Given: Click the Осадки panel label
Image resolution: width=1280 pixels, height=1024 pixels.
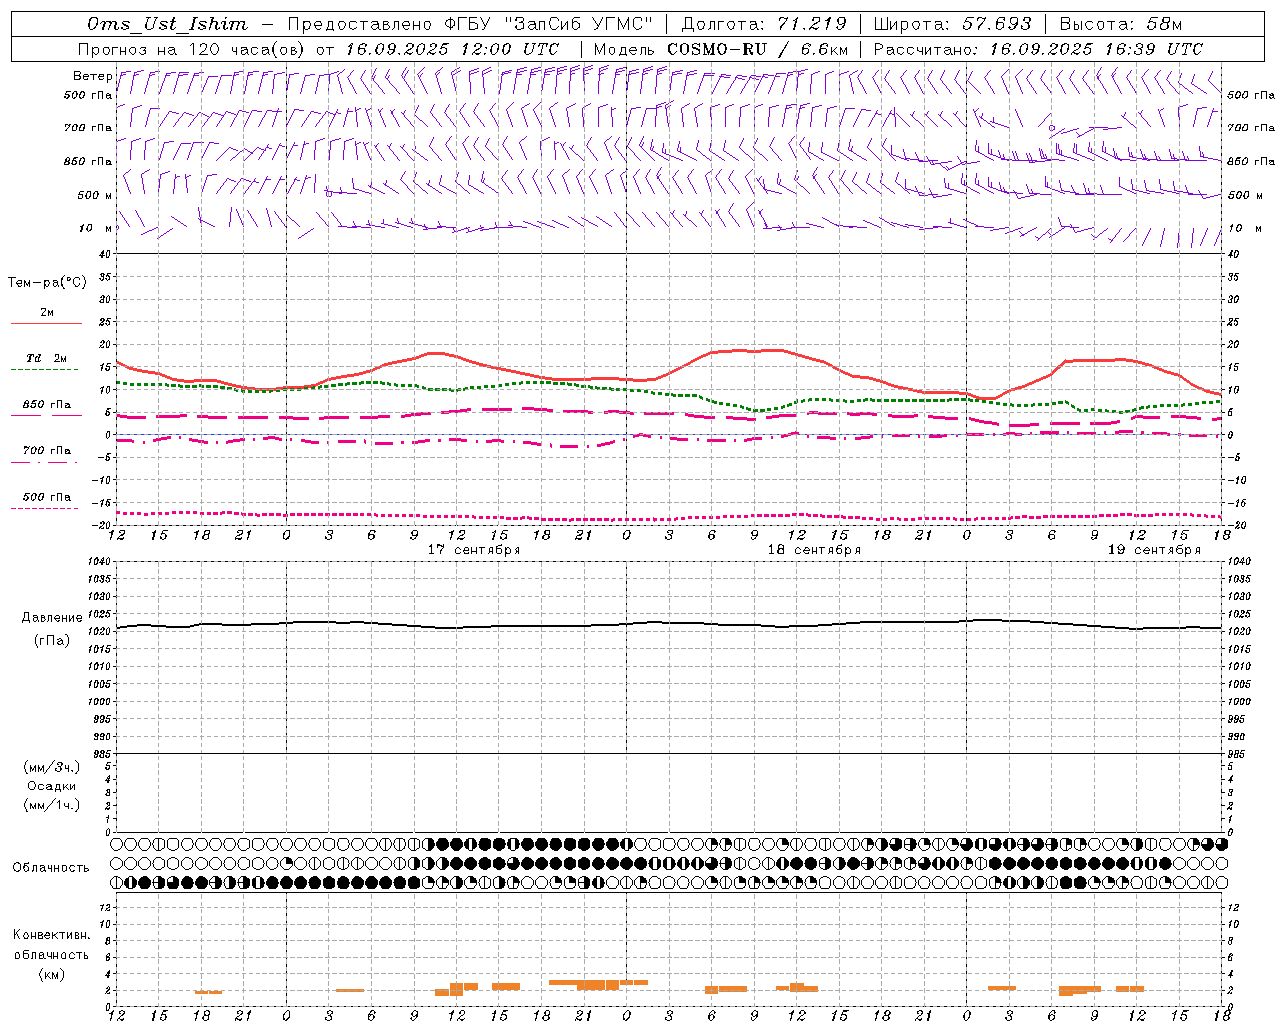Looking at the screenshot, I should pos(52,786).
